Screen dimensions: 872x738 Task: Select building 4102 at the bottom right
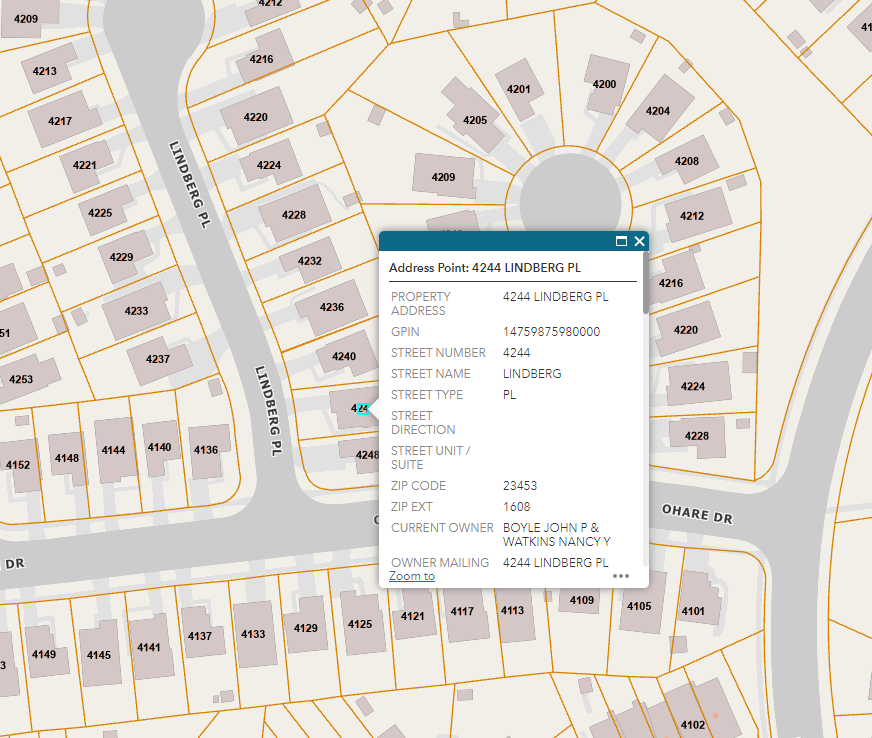[692, 724]
